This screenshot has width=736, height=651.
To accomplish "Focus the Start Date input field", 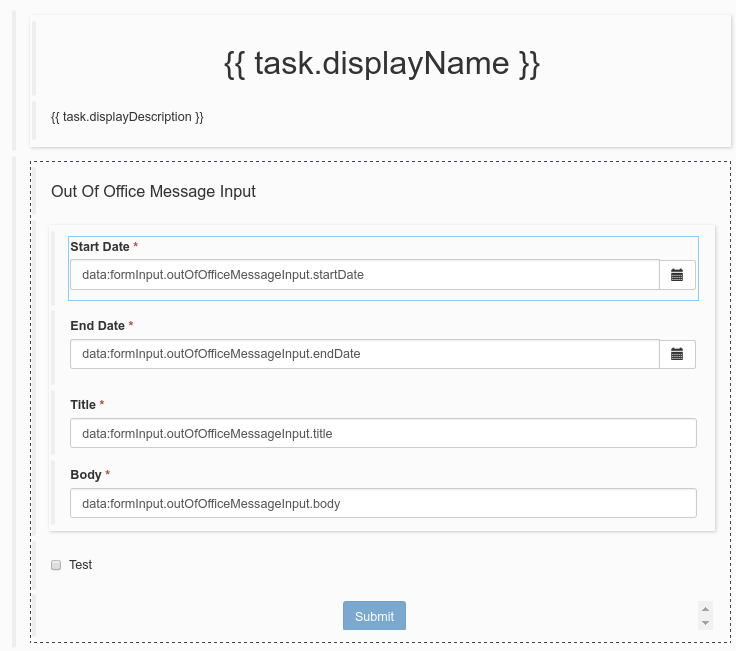I will [x=364, y=275].
